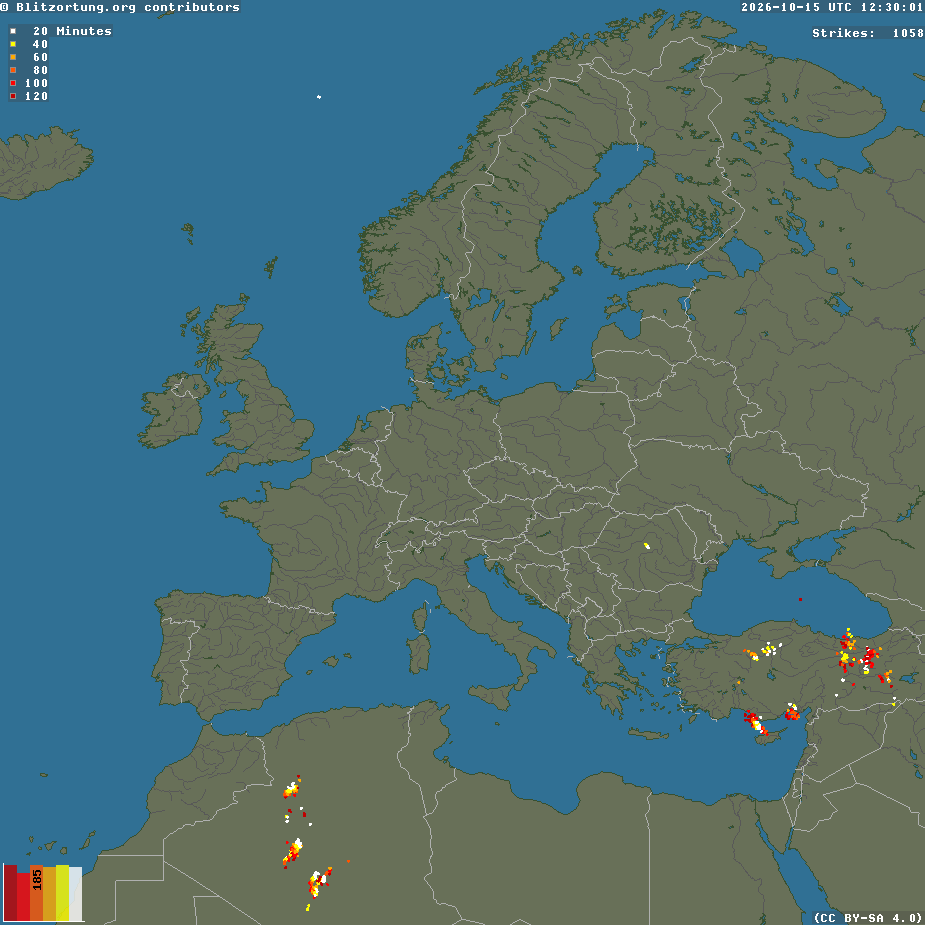Click the "120" legend label
925x925 pixels.
pyautogui.click(x=36, y=96)
